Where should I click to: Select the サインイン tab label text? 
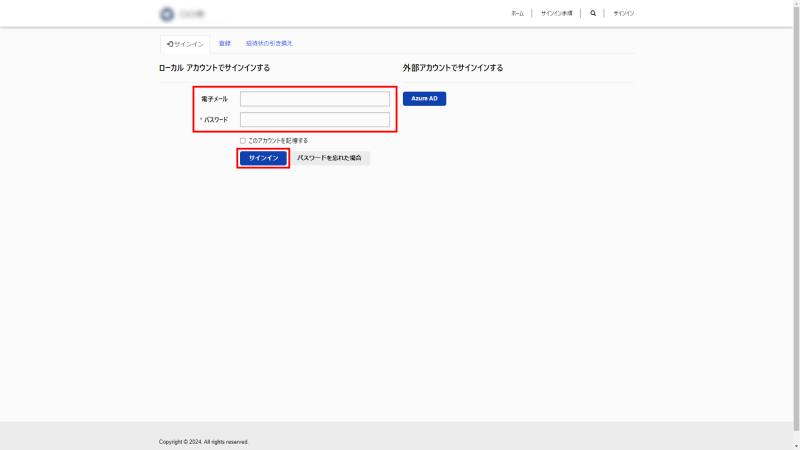tap(189, 44)
